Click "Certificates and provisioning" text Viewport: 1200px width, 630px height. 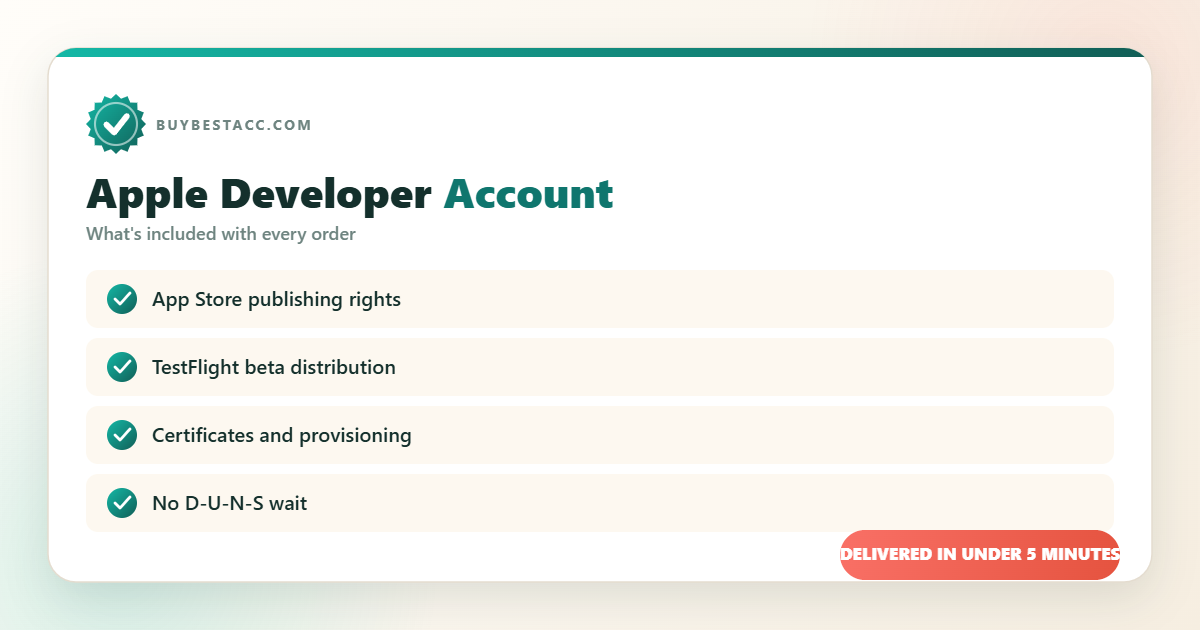pyautogui.click(x=282, y=435)
